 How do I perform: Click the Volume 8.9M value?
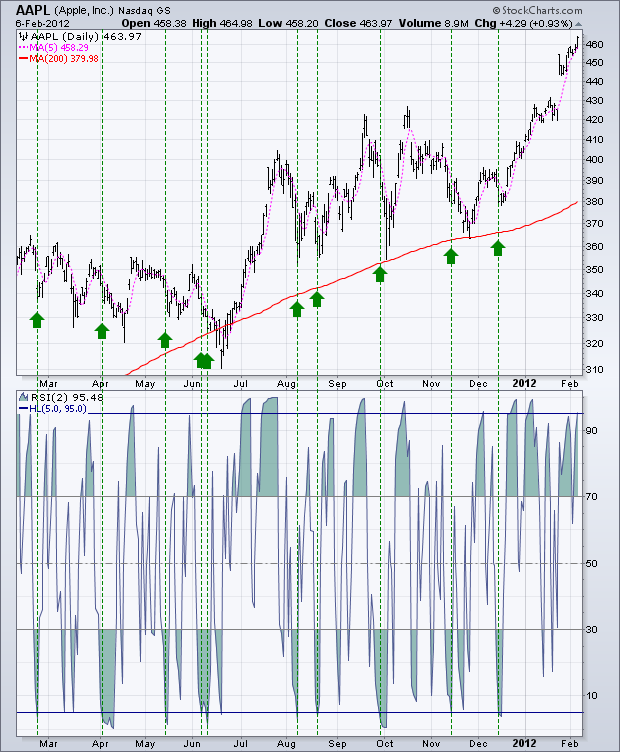pos(433,24)
